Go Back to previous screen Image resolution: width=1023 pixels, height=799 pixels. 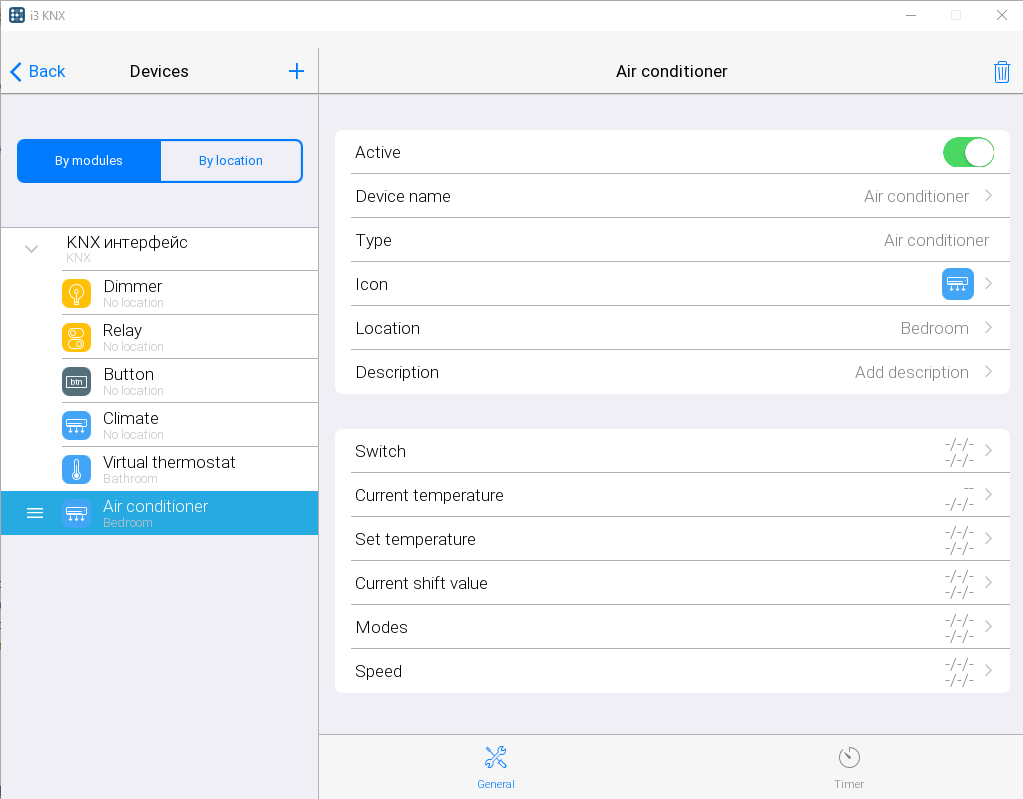[x=38, y=72]
